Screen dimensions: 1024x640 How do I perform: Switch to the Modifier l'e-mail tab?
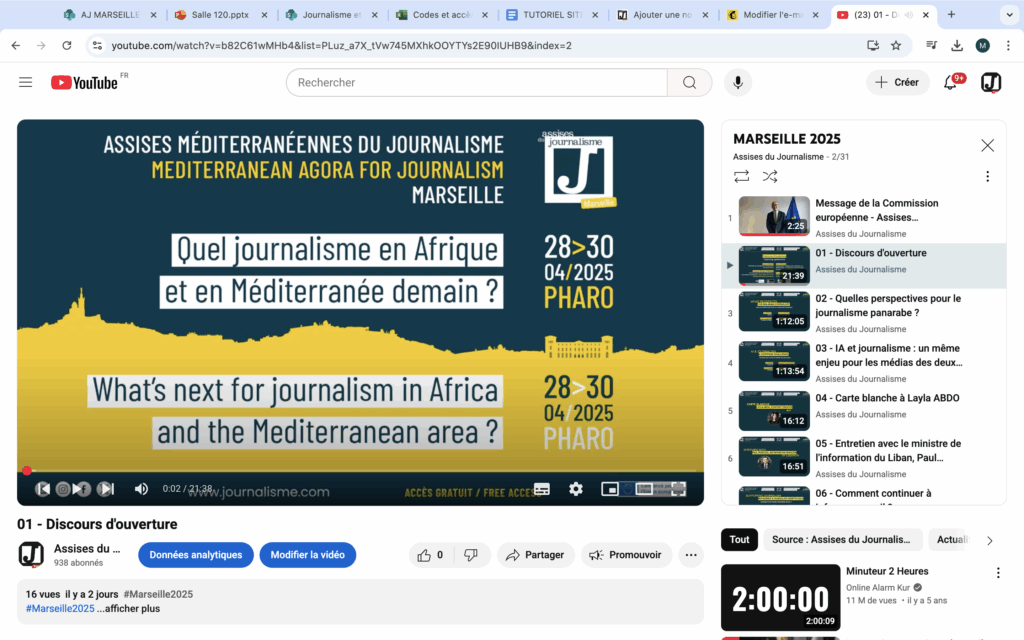click(x=772, y=14)
